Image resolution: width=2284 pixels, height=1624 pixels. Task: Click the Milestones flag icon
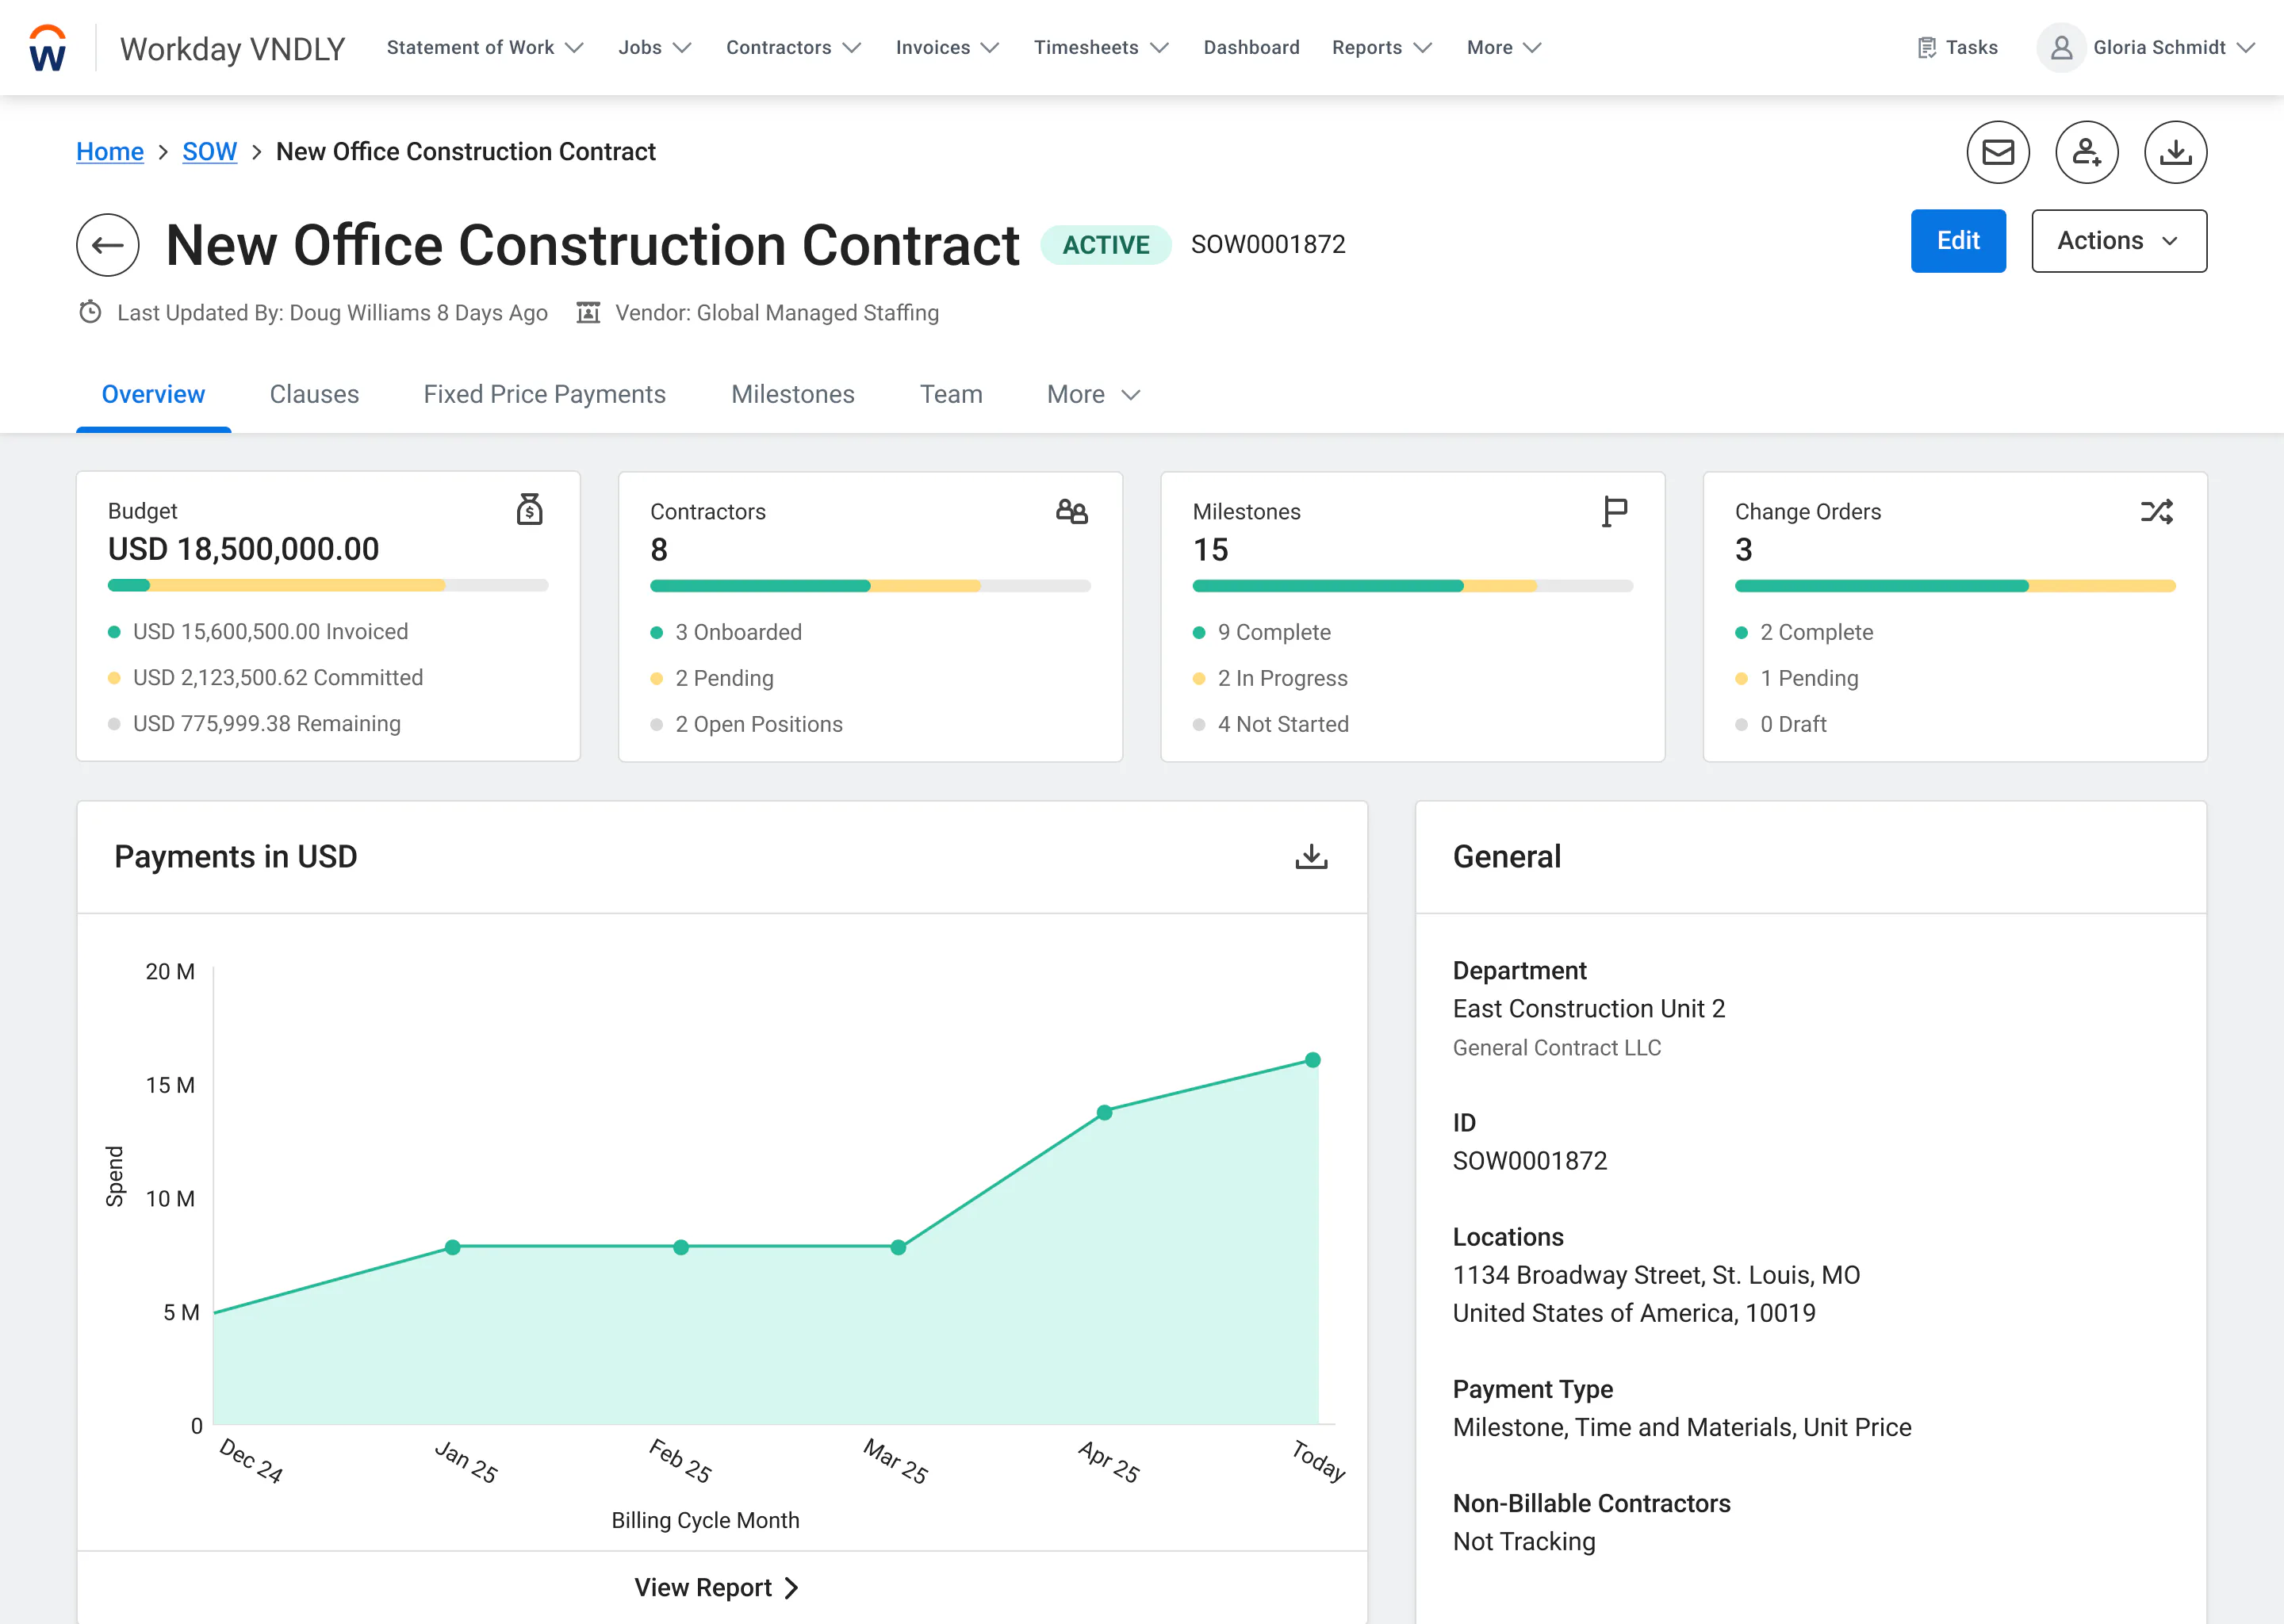coord(1614,511)
